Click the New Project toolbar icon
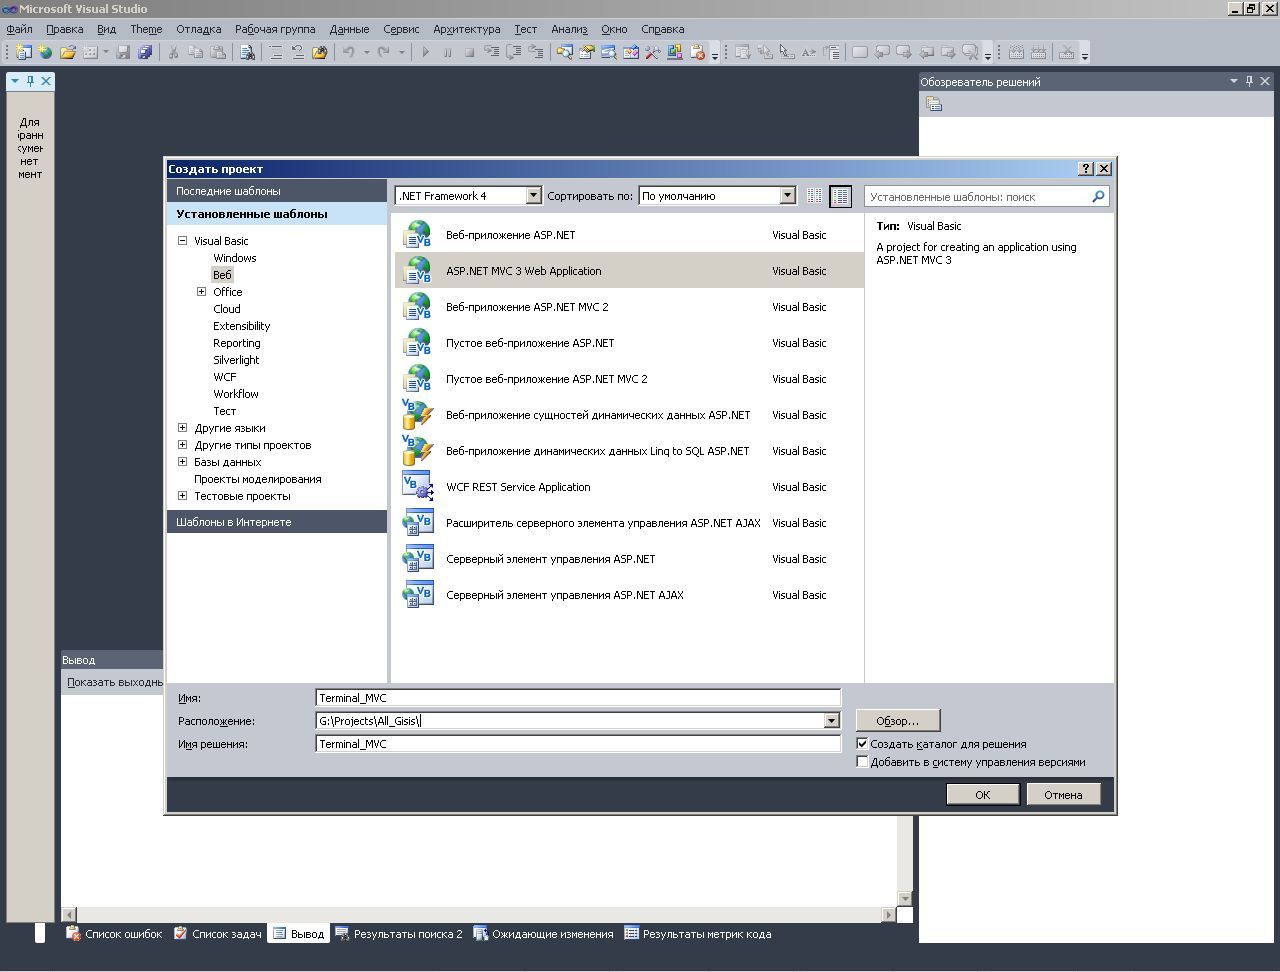 pyautogui.click(x=23, y=52)
